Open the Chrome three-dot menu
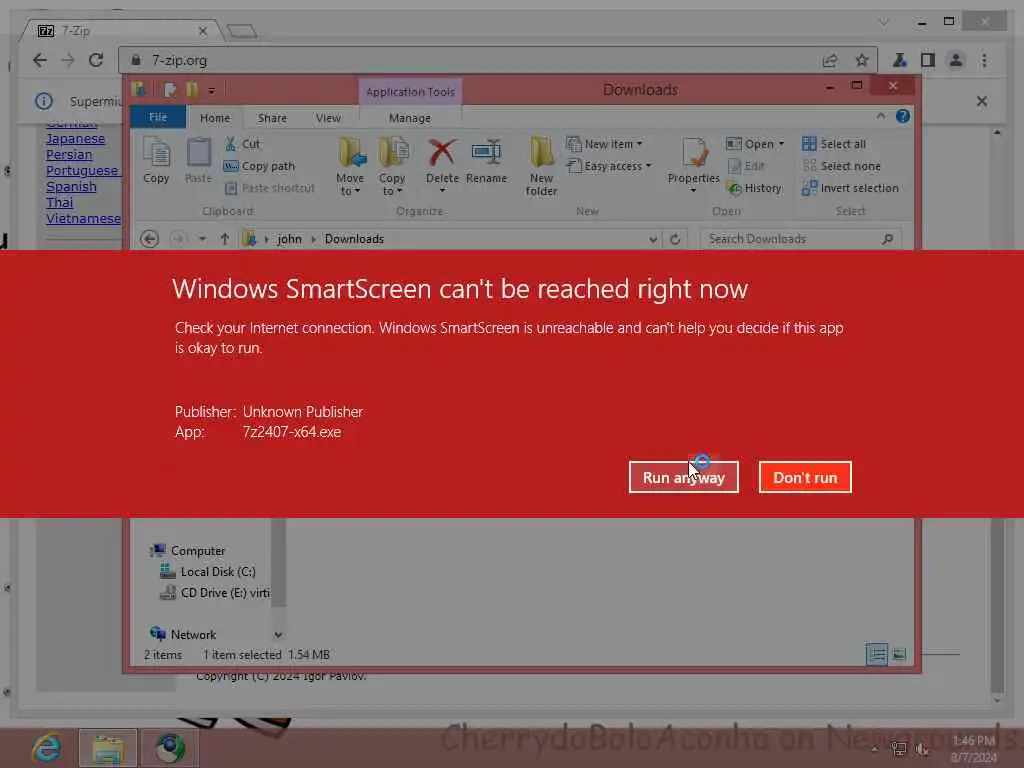The image size is (1024, 768). [984, 60]
